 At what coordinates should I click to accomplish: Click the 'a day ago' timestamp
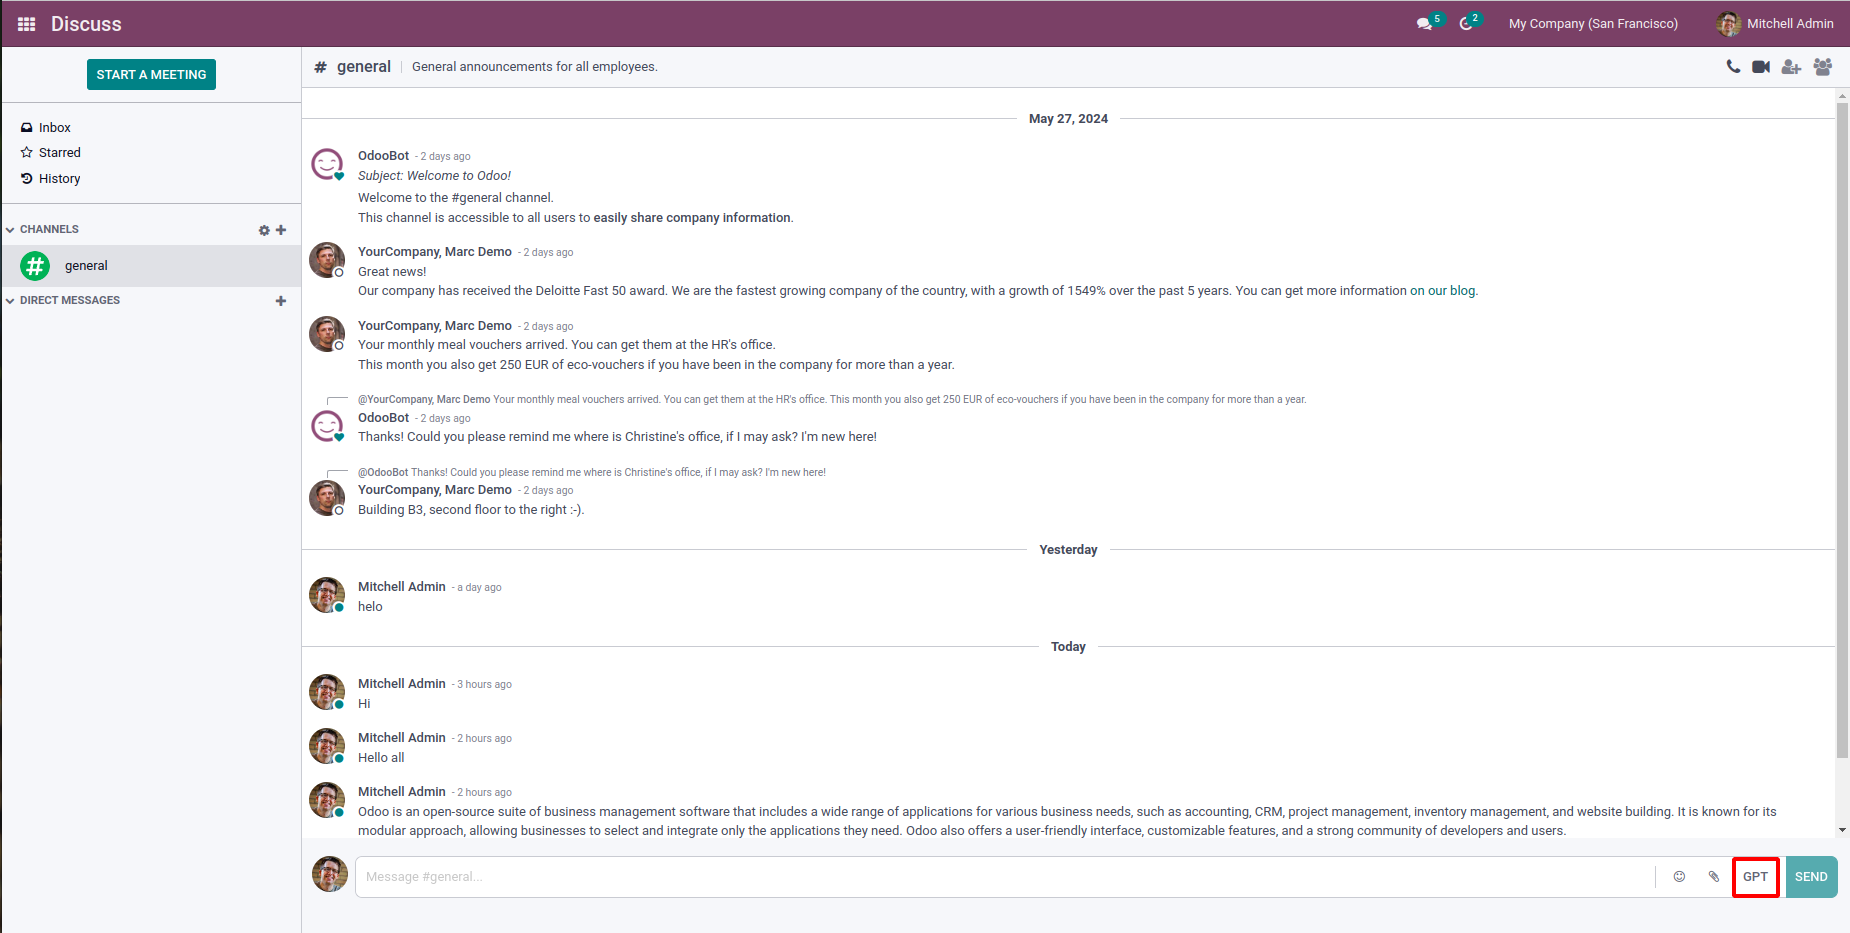coord(479,588)
